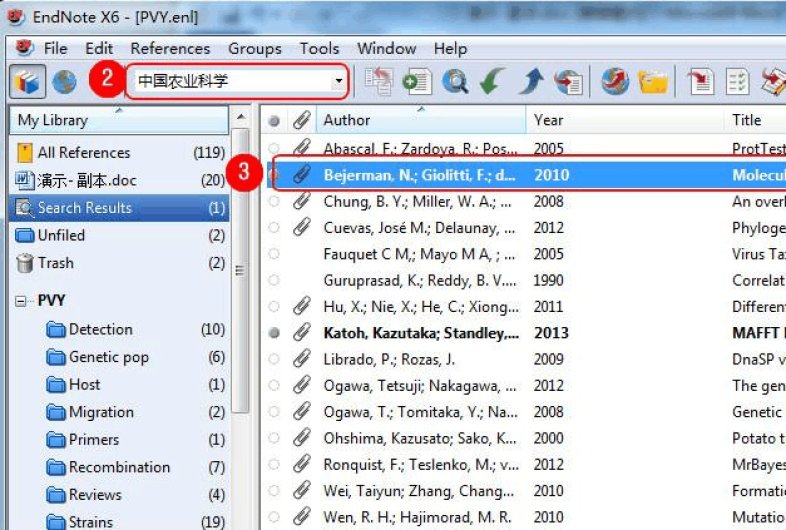786x530 pixels.
Task: Sort by Author column header
Action: (422, 120)
